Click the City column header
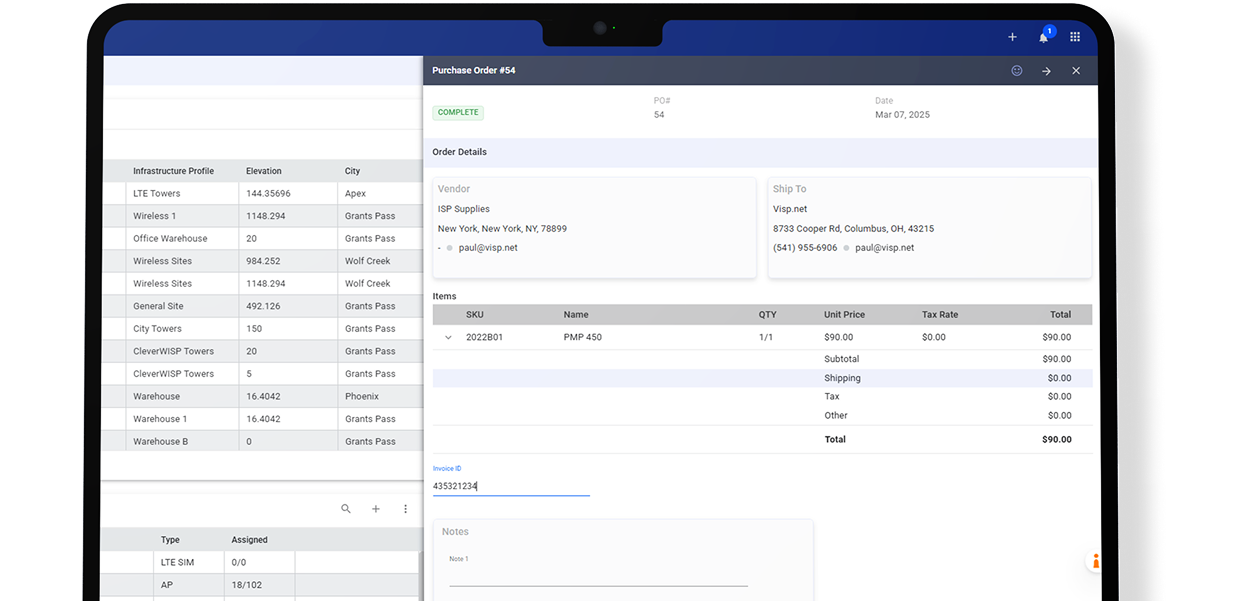The image size is (1250, 601). 352,171
